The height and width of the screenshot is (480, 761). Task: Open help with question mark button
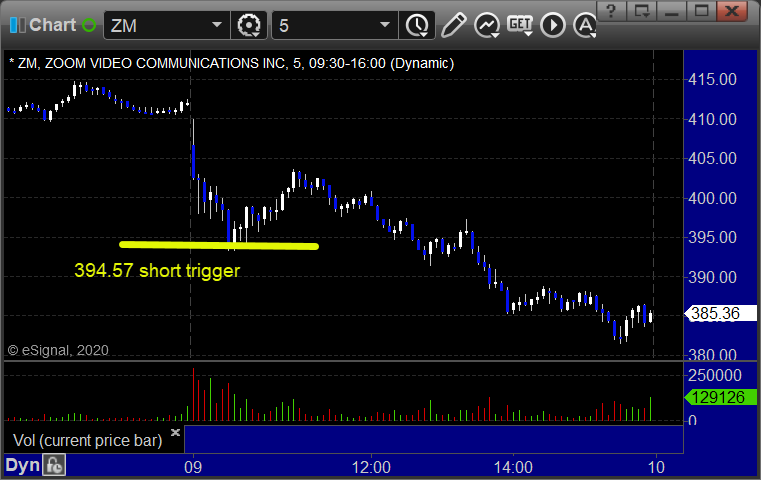click(x=611, y=11)
